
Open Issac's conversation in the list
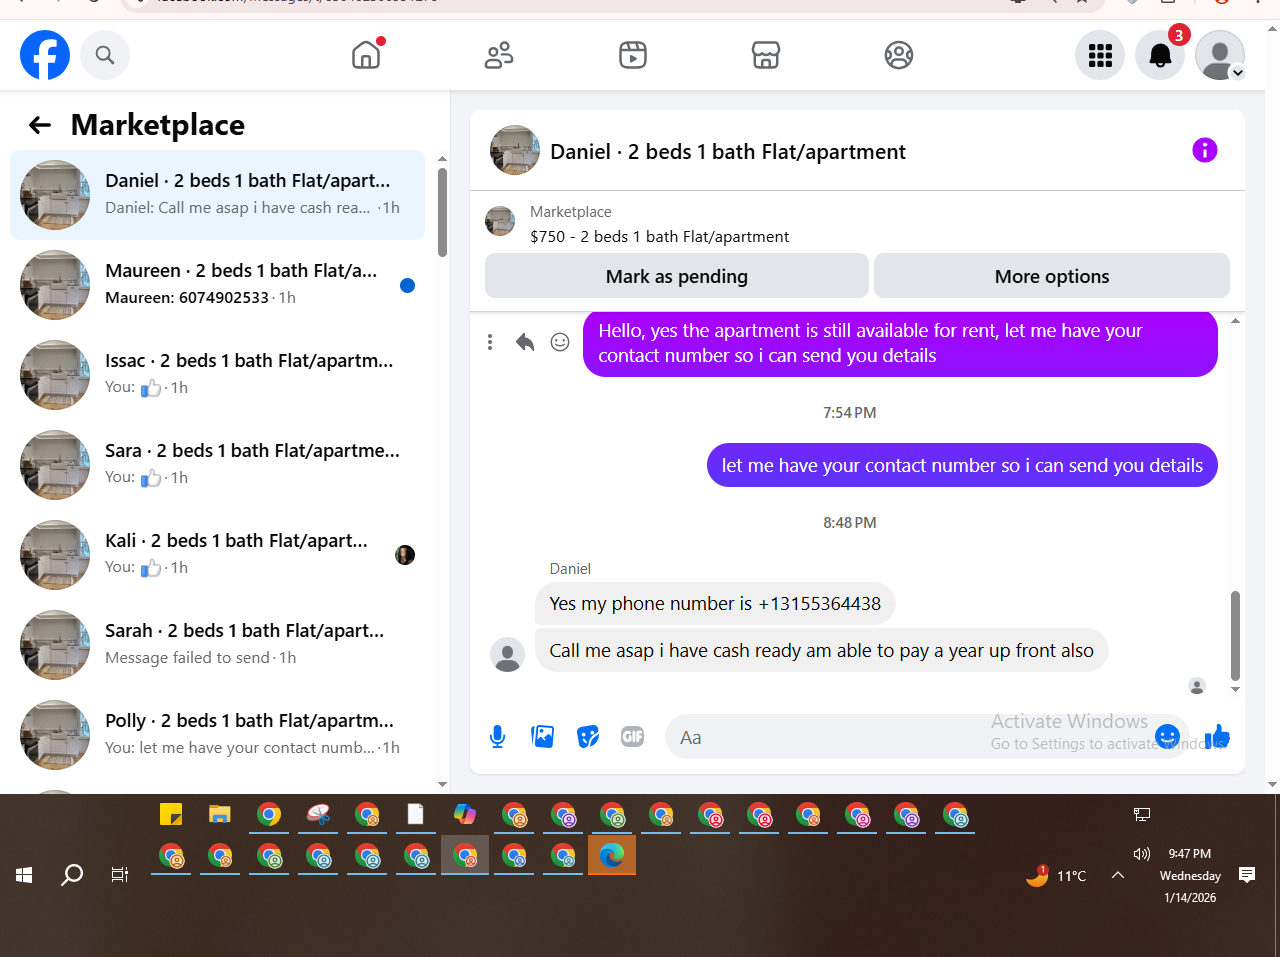point(217,375)
